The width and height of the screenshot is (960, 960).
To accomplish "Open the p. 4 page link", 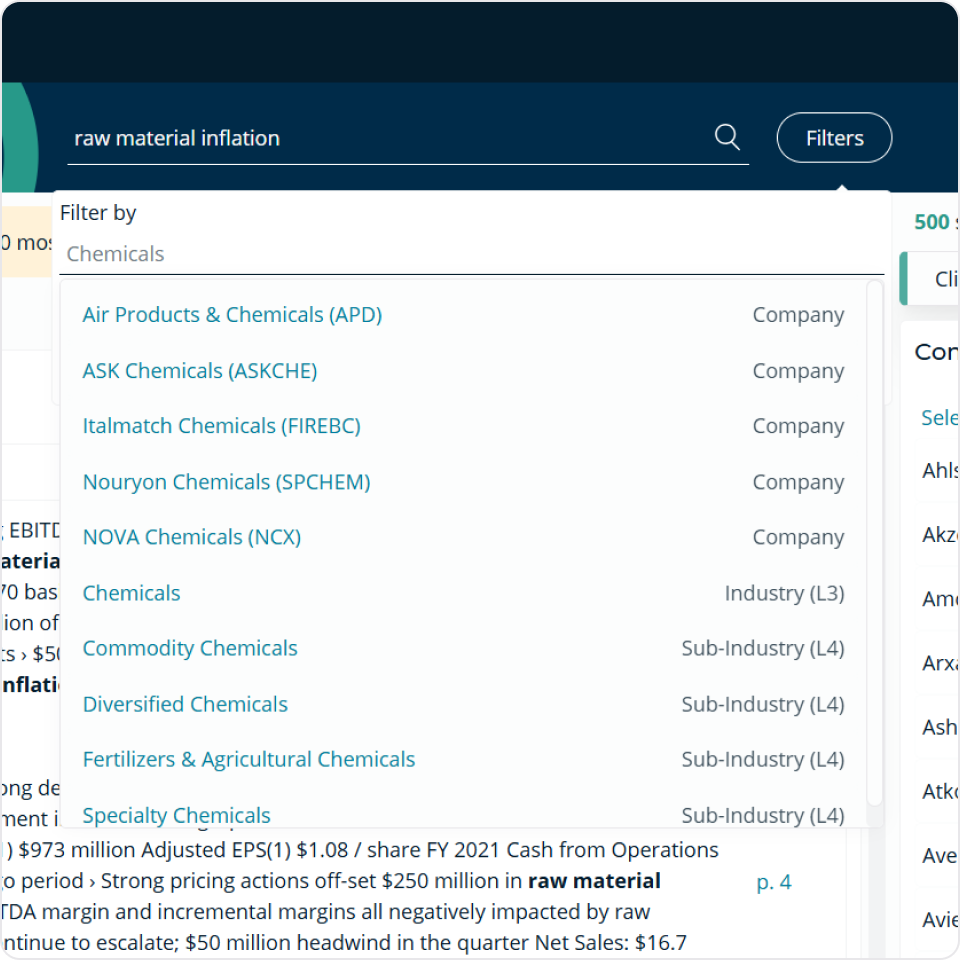I will [x=774, y=882].
